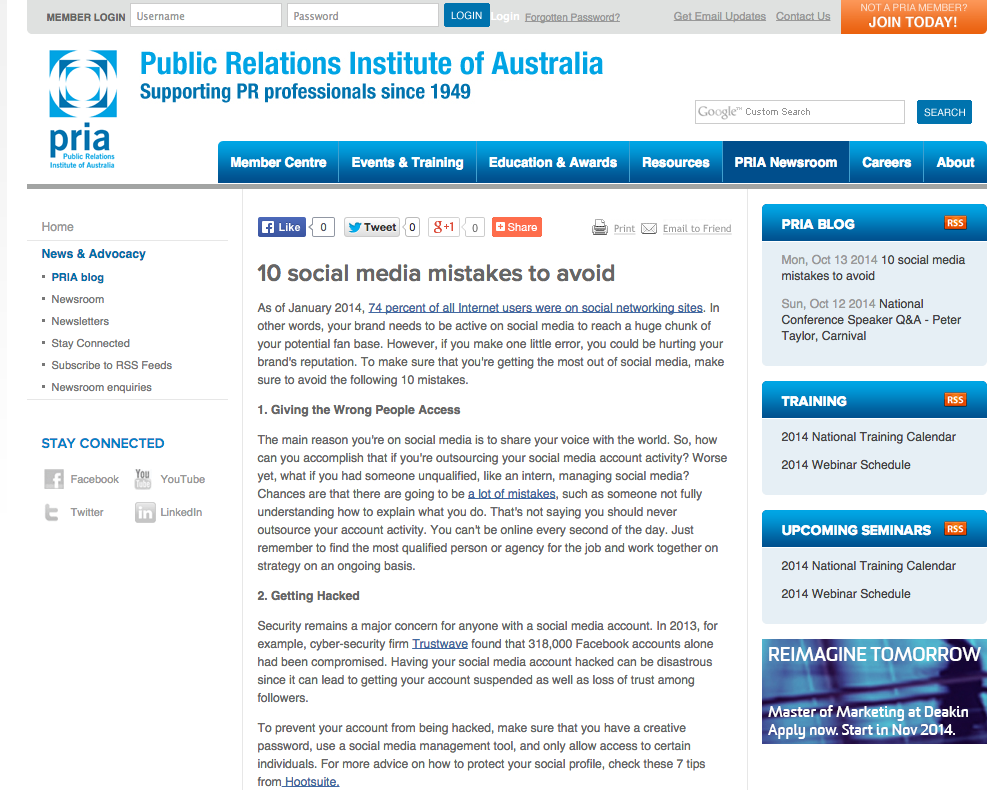Screen dimensions: 990x790
Task: Open the Resources menu
Action: click(676, 162)
